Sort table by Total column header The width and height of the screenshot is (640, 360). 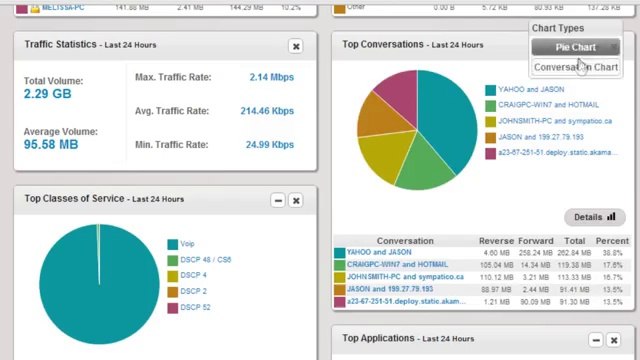point(575,241)
